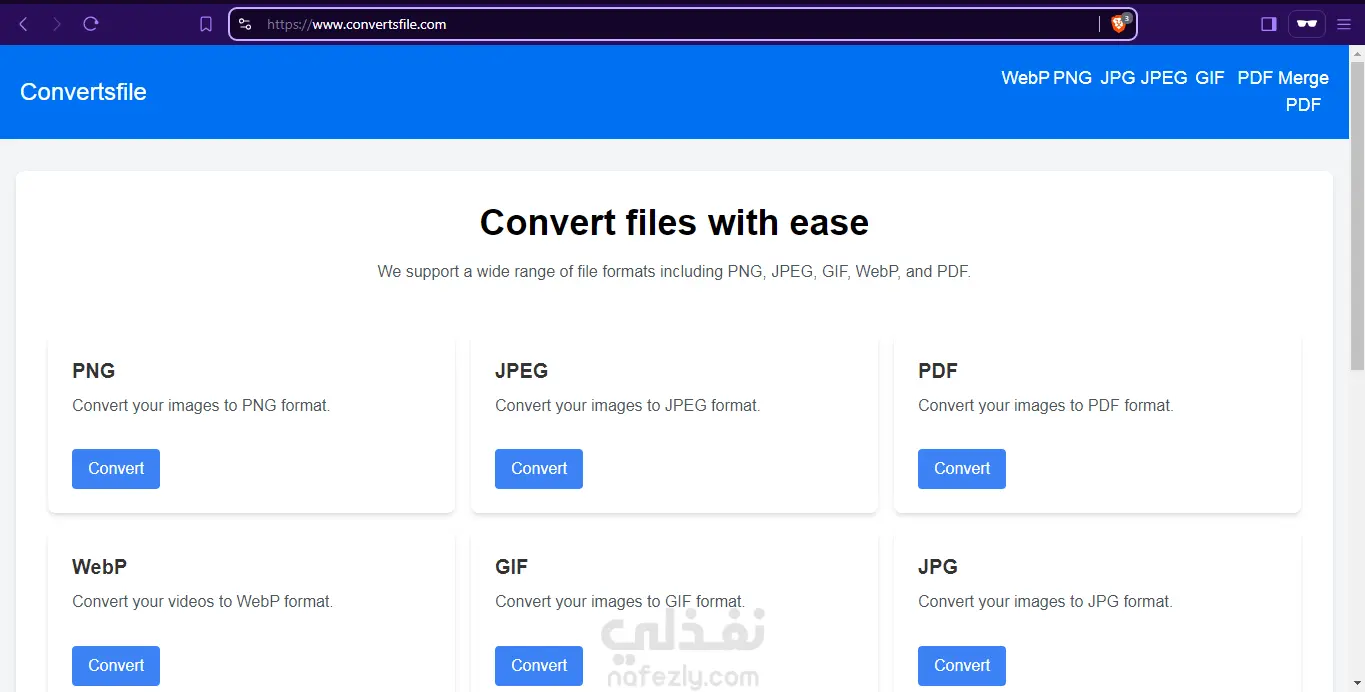The width and height of the screenshot is (1365, 692).
Task: Open site settings icon in address bar
Action: click(245, 24)
